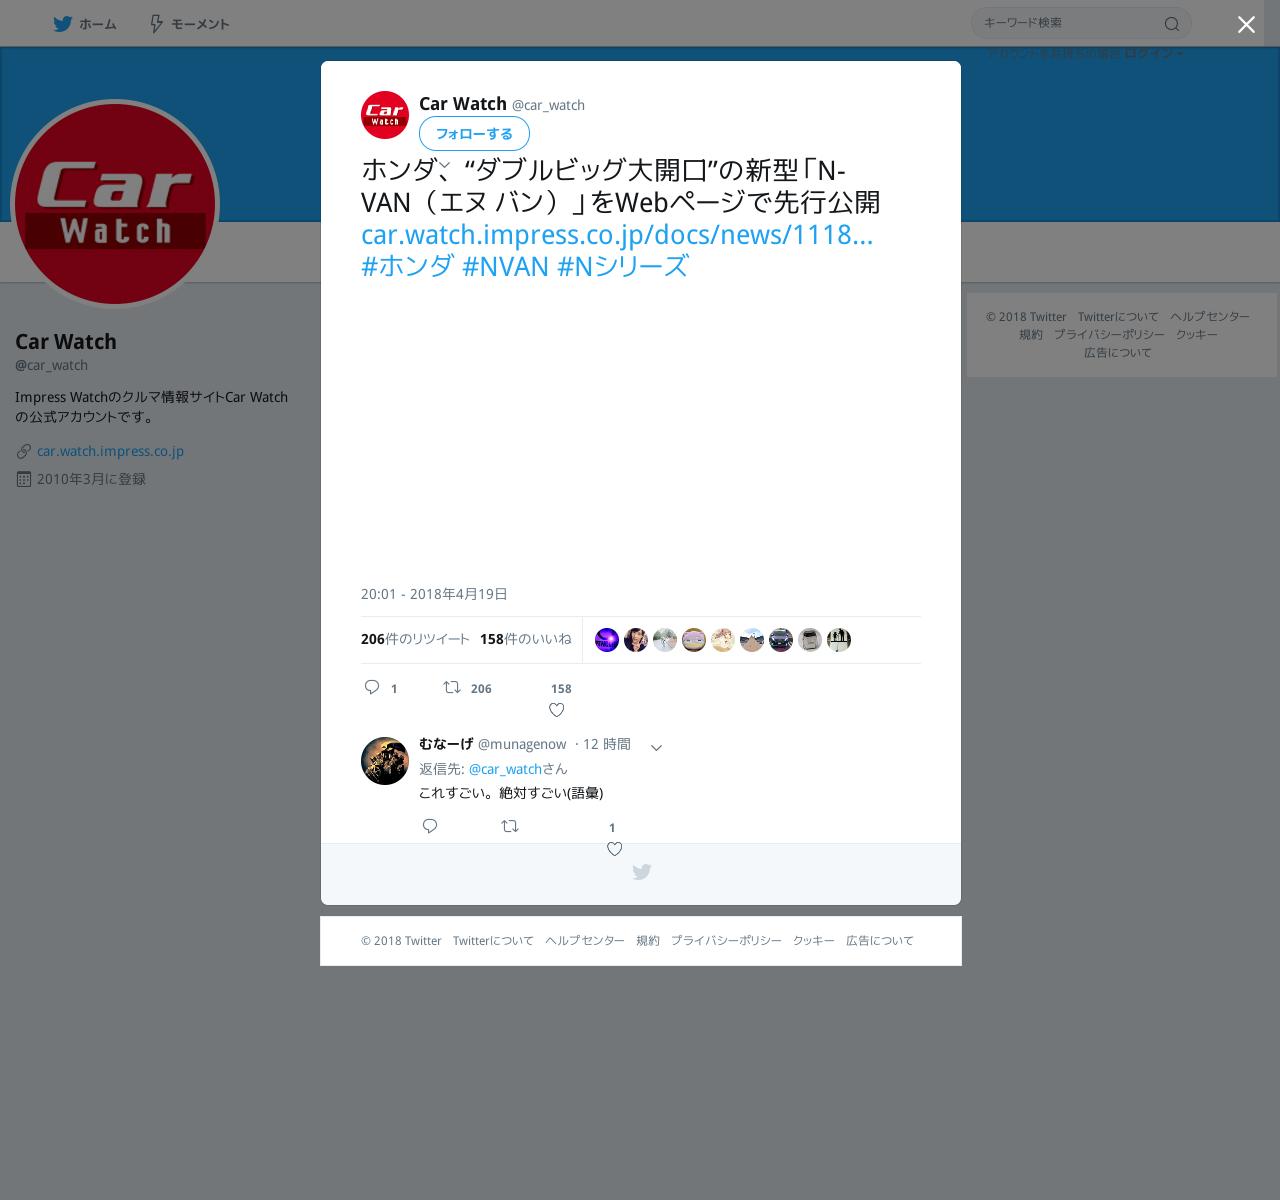
Task: Open the モーメント tab
Action: point(189,24)
